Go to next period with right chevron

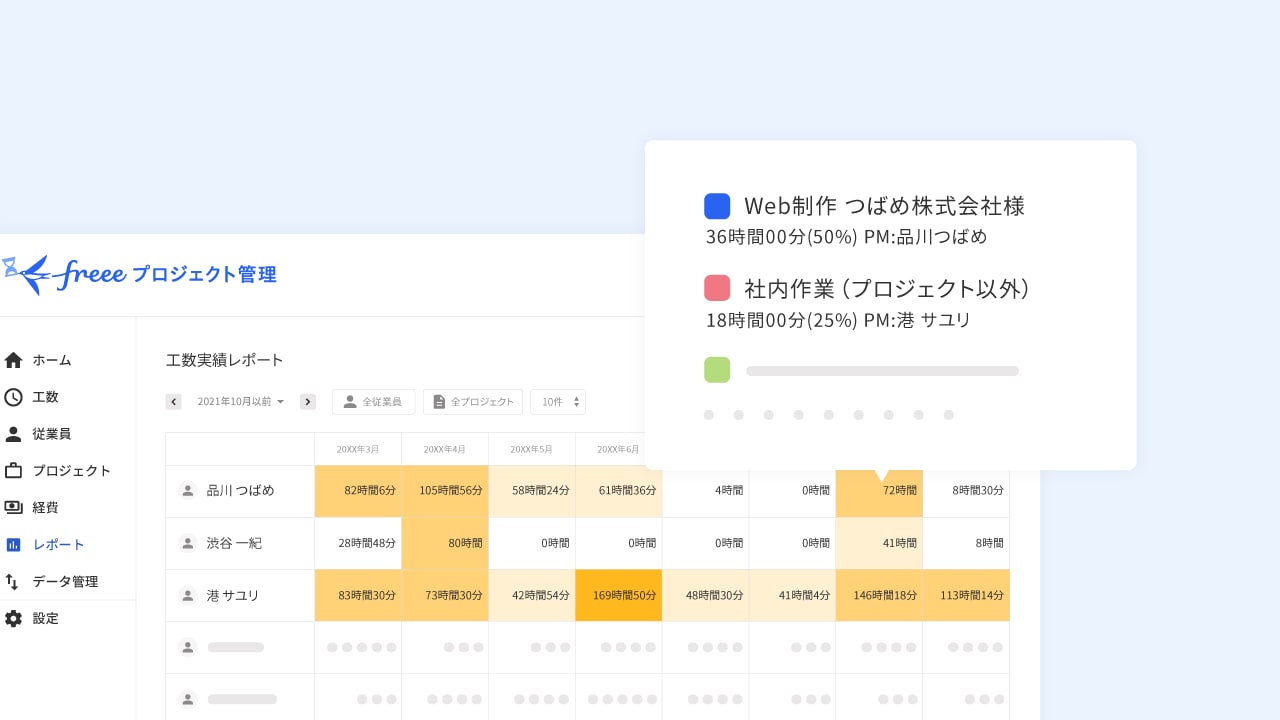[308, 401]
